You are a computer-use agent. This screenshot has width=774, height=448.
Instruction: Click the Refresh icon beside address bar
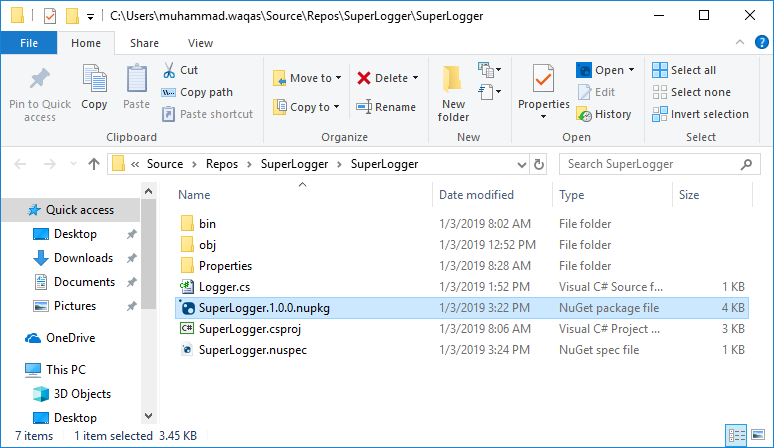(x=539, y=164)
